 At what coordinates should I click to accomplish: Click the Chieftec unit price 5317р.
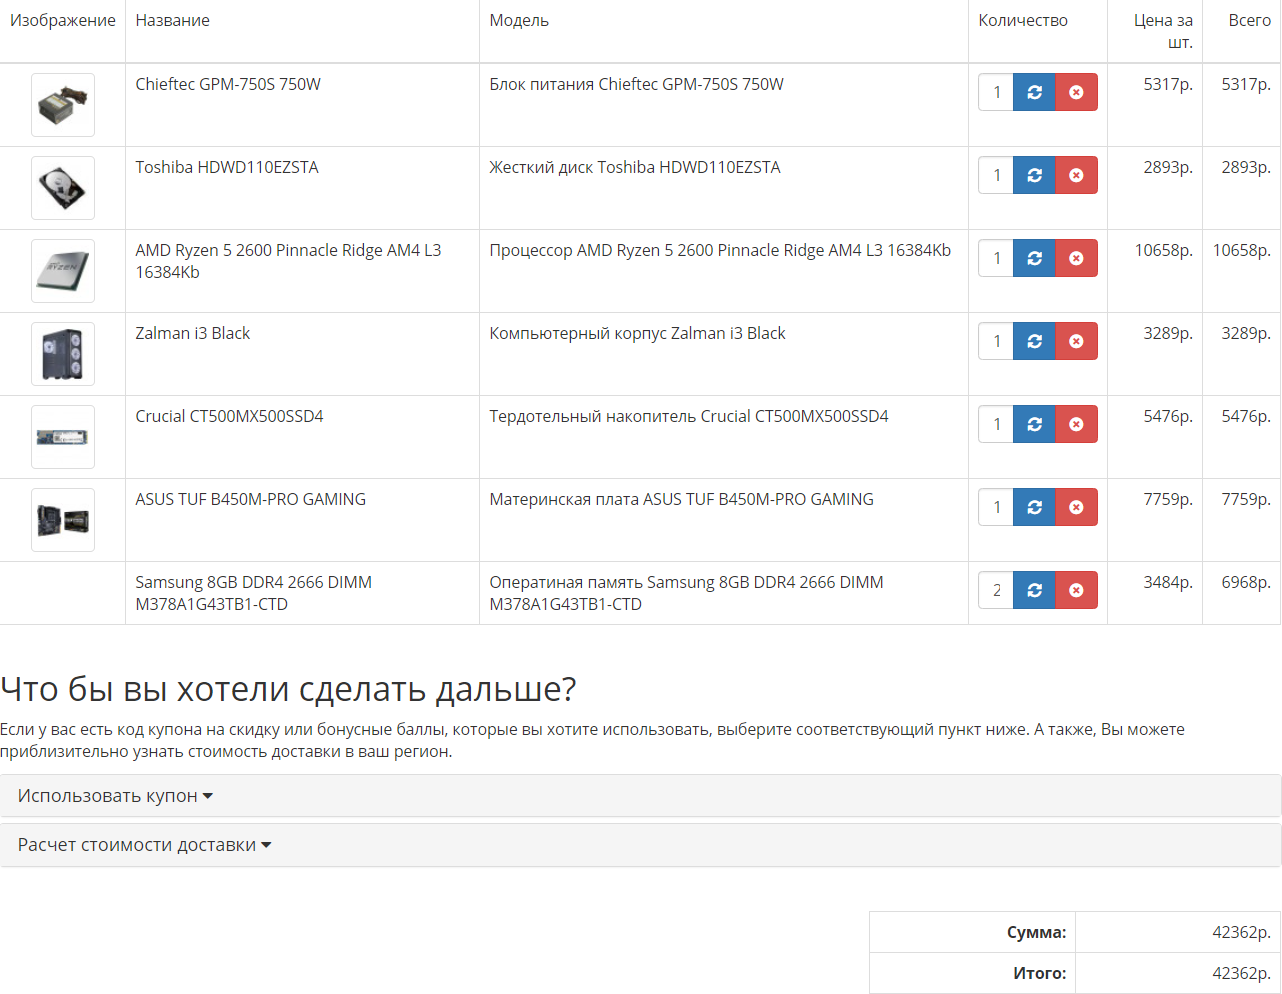click(1168, 84)
